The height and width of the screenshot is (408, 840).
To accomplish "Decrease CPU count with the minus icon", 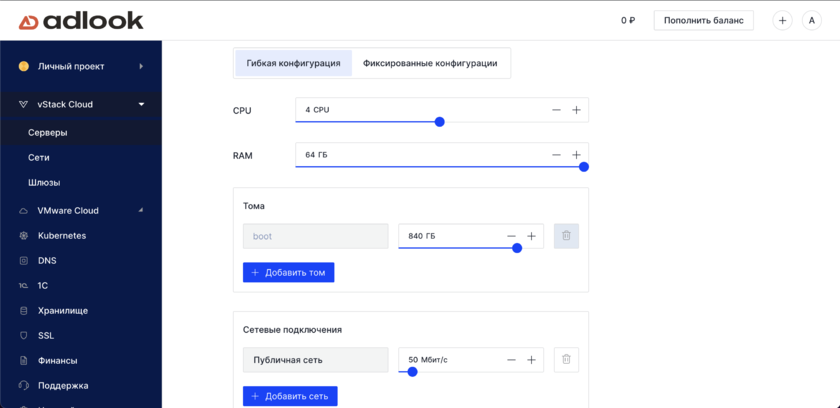I will (x=556, y=110).
